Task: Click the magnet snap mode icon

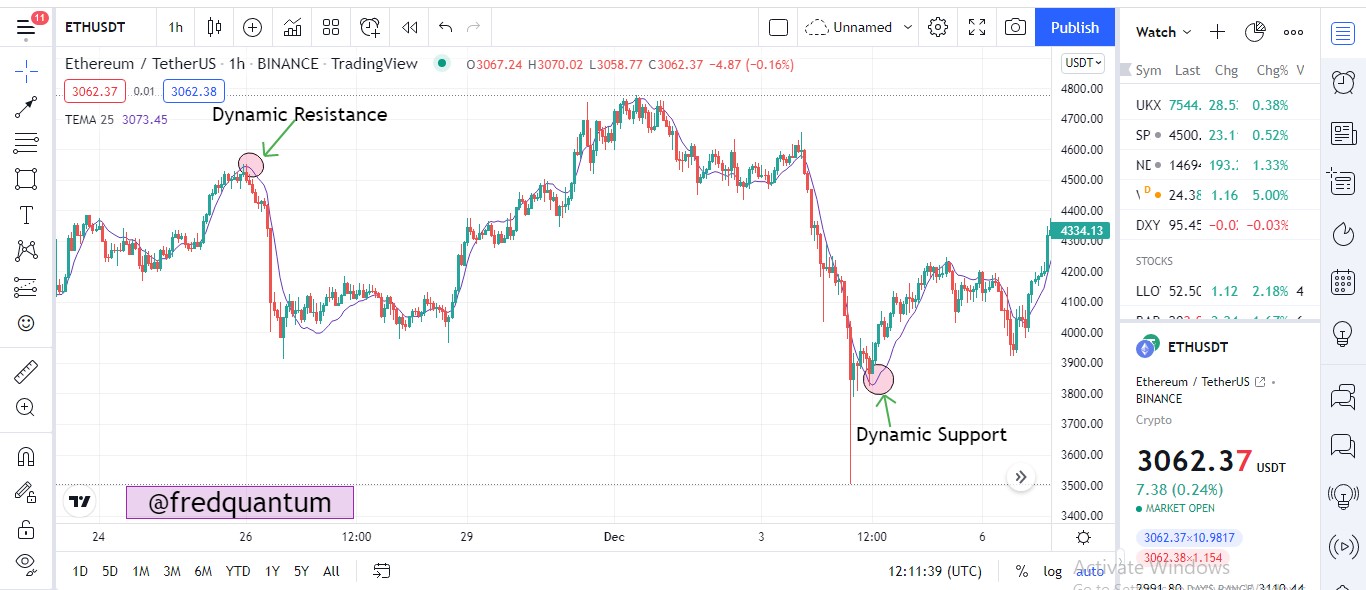Action: (x=26, y=457)
